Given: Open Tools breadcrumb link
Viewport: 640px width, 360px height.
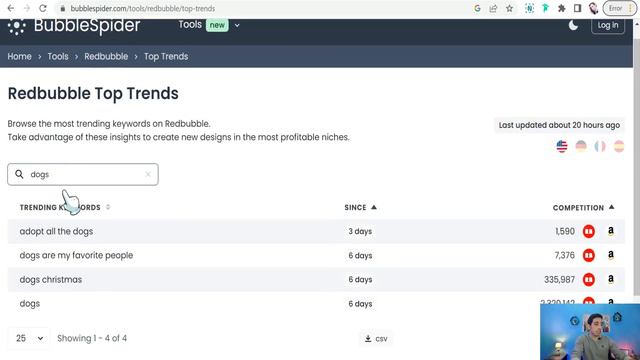Looking at the screenshot, I should (58, 56).
